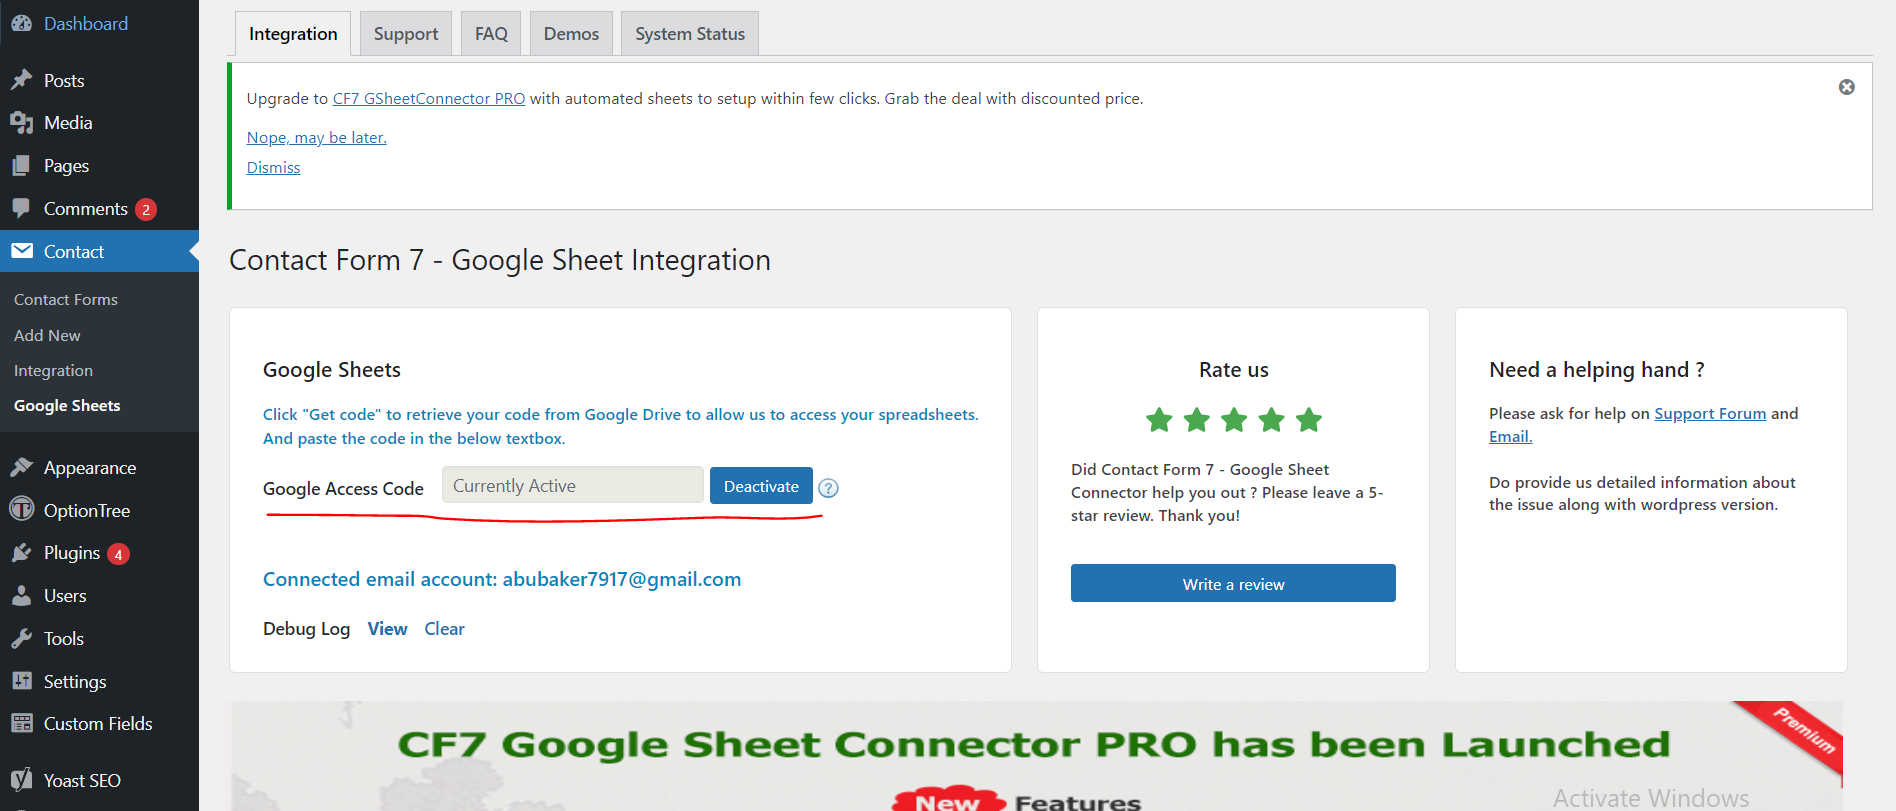Click the Tools wrench icon

[x=21, y=638]
